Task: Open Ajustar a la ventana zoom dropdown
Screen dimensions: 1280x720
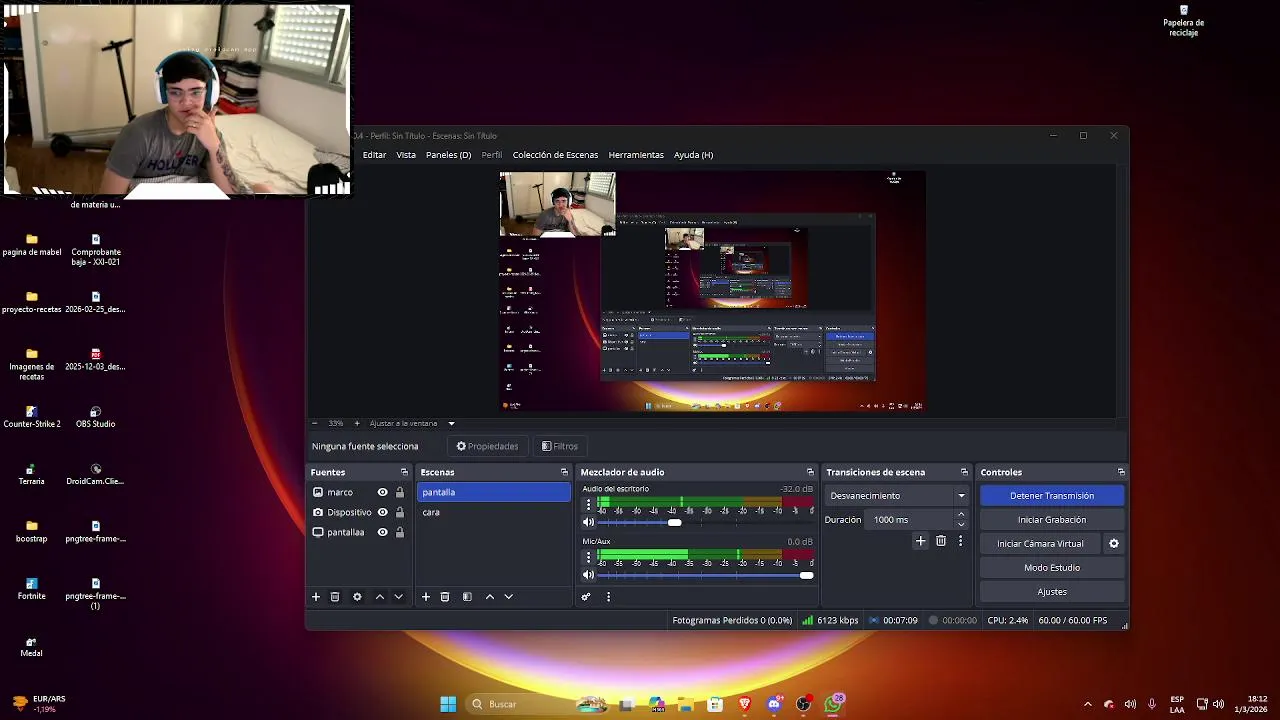Action: 412,423
